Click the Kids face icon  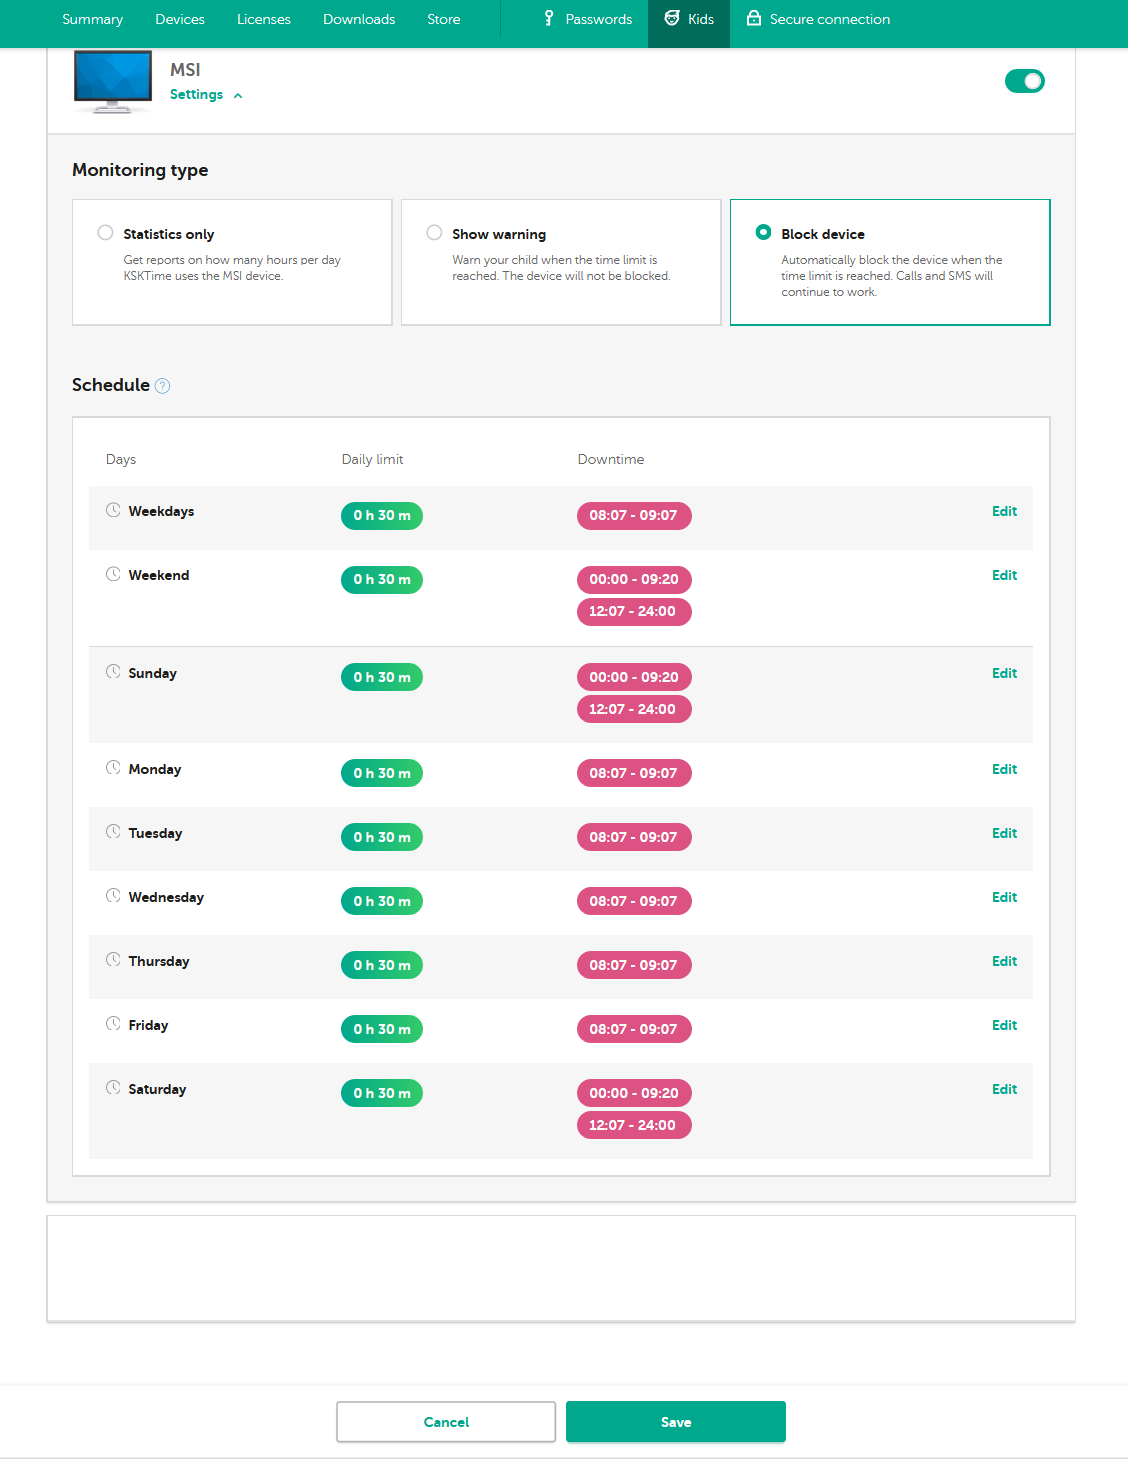point(672,18)
